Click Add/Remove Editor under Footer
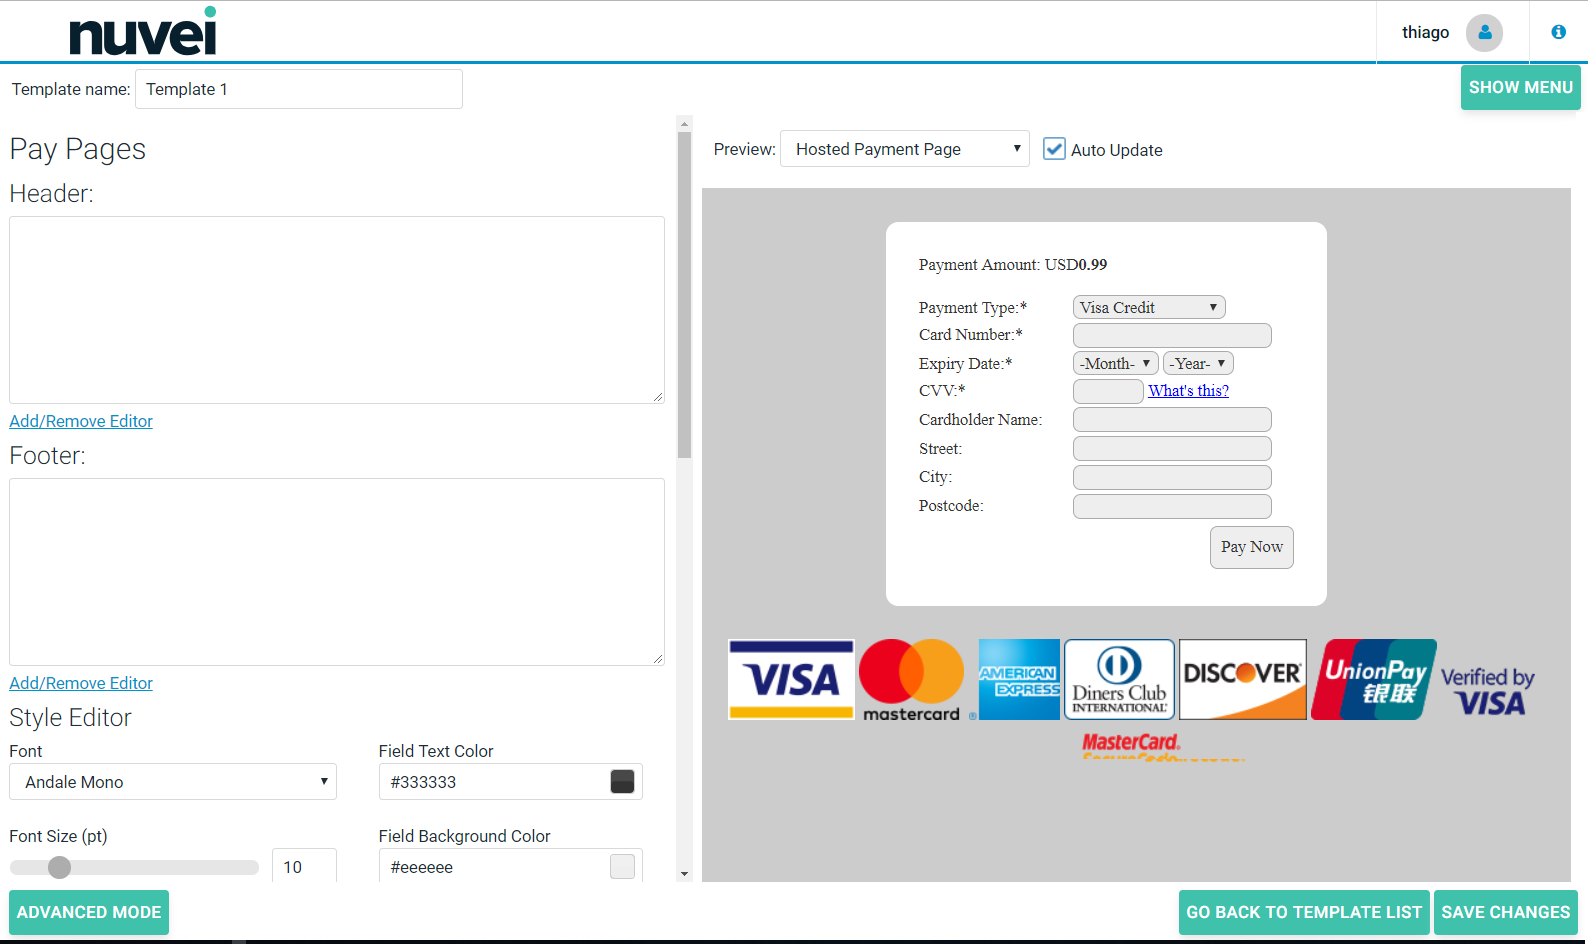Screen dimensions: 1588x946 (81, 683)
